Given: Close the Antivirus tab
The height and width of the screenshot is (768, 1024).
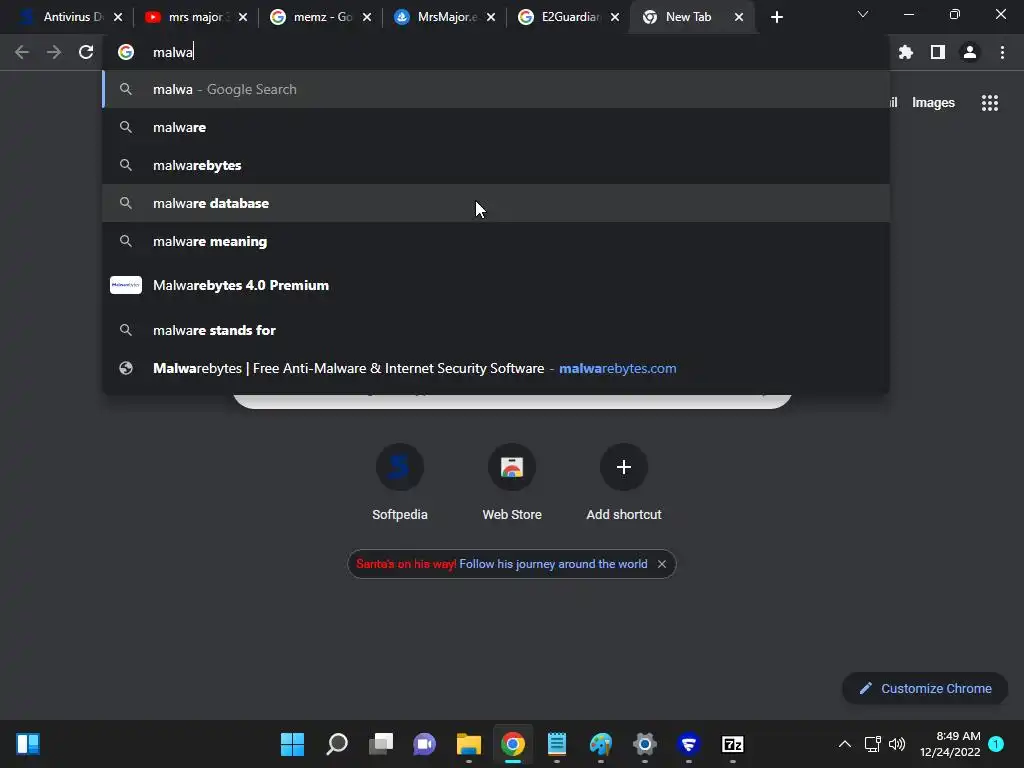Looking at the screenshot, I should [118, 17].
